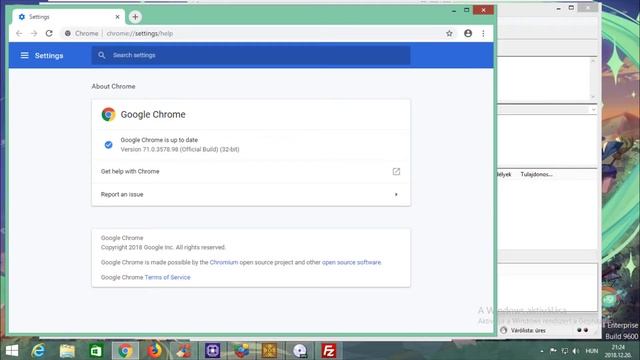Viewport: 640px width, 360px height.
Task: Close the Chrome window
Action: (x=483, y=10)
